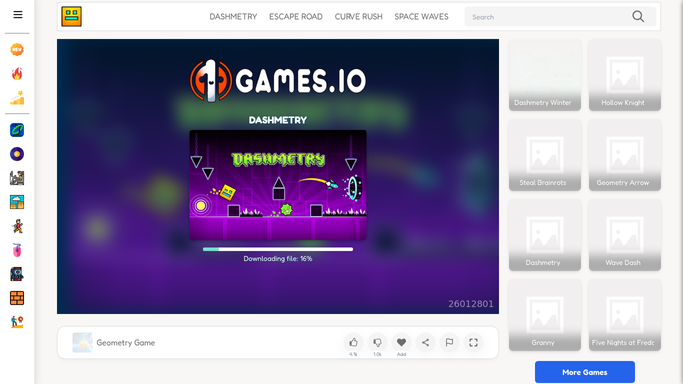Click the download progress bar

278,249
